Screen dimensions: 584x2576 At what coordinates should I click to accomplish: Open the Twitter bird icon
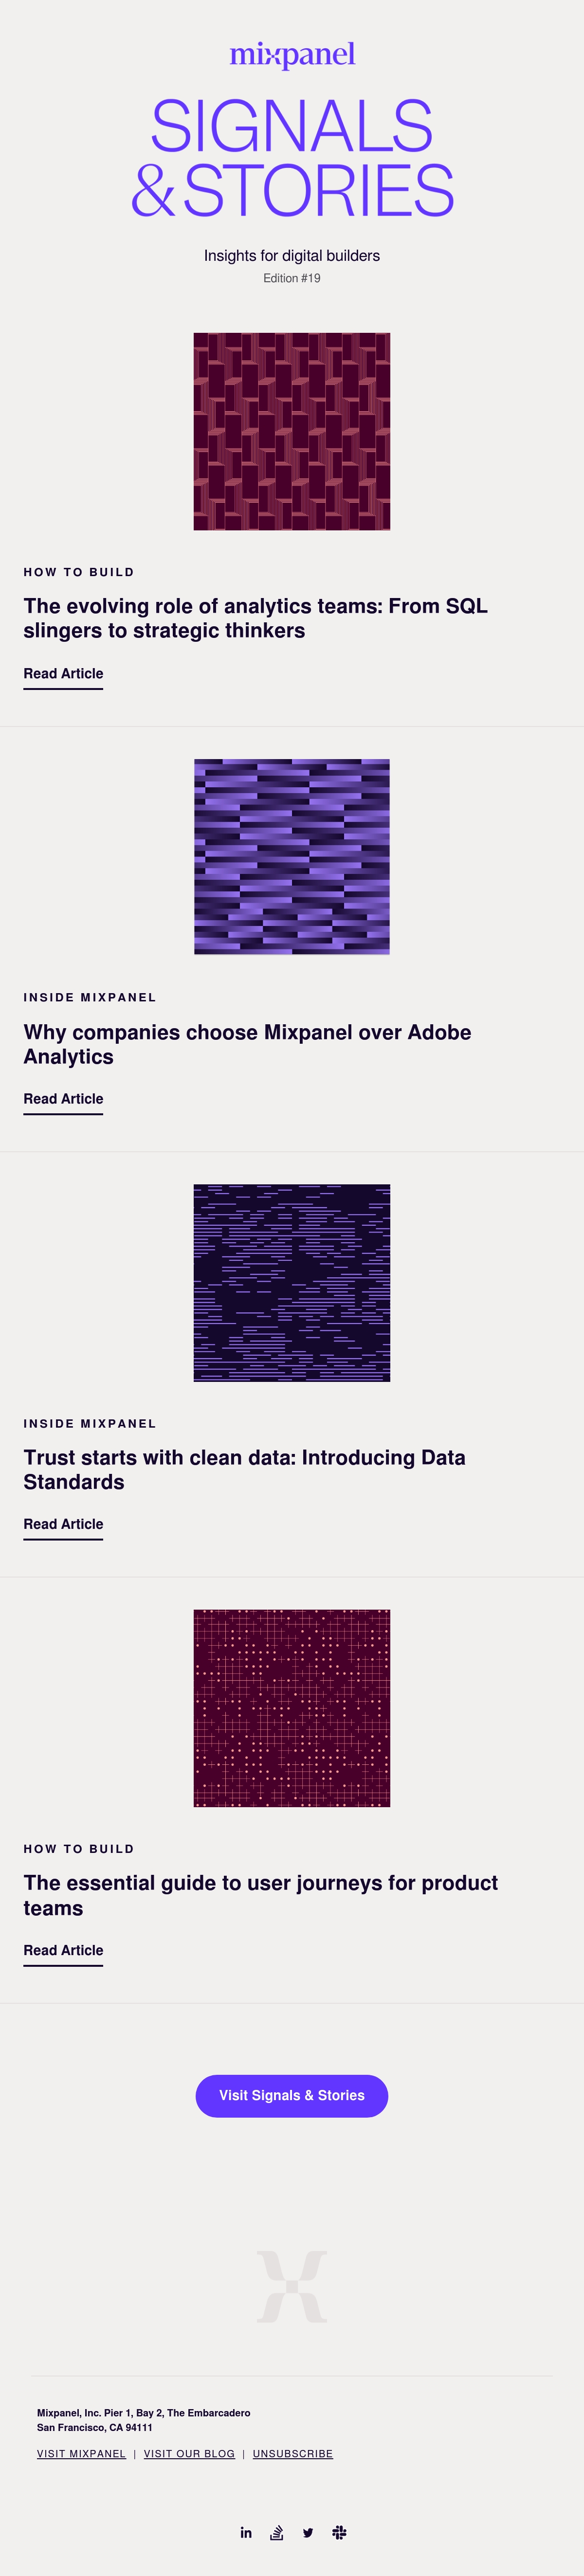(x=308, y=2532)
